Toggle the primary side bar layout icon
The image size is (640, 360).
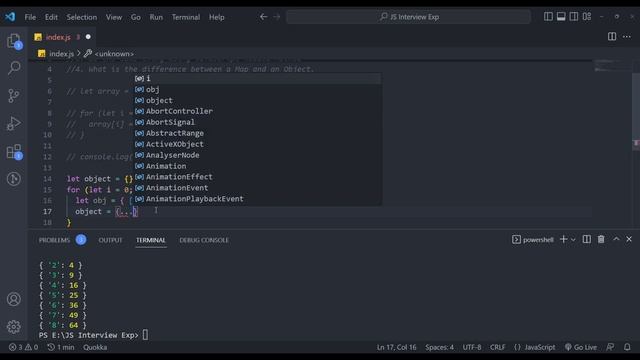(548, 17)
